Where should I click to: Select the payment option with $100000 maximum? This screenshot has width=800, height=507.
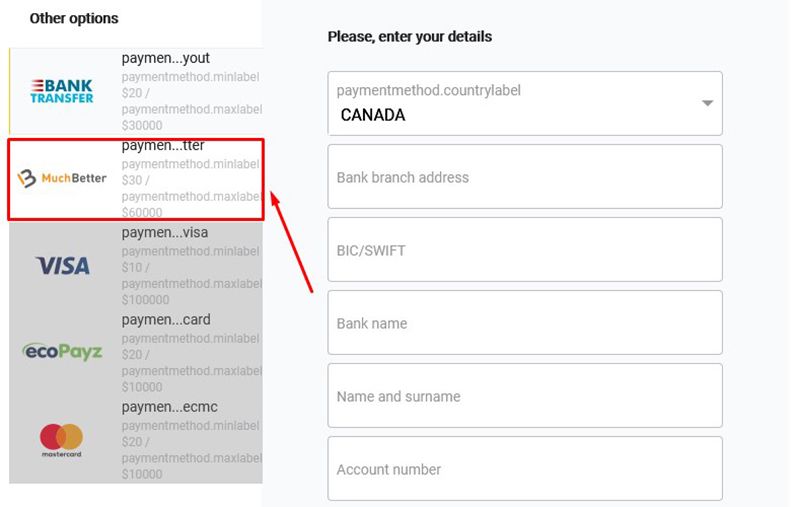point(190,266)
